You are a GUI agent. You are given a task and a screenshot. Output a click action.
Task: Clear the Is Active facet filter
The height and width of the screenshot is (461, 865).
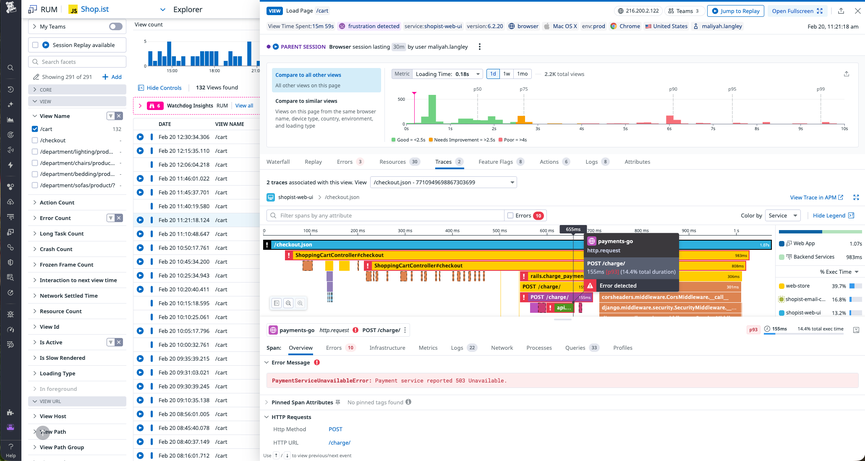click(x=119, y=342)
